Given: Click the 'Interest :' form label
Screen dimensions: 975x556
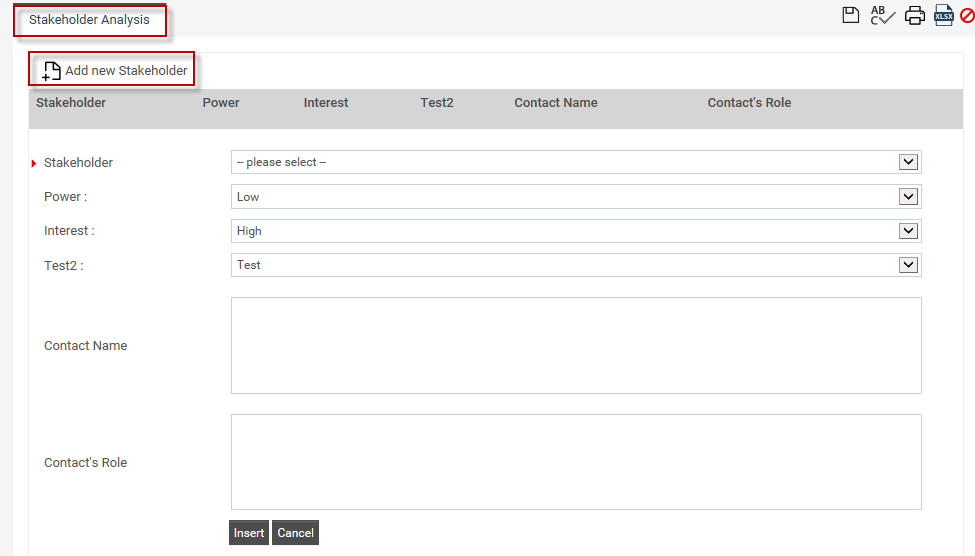Looking at the screenshot, I should (x=69, y=231).
